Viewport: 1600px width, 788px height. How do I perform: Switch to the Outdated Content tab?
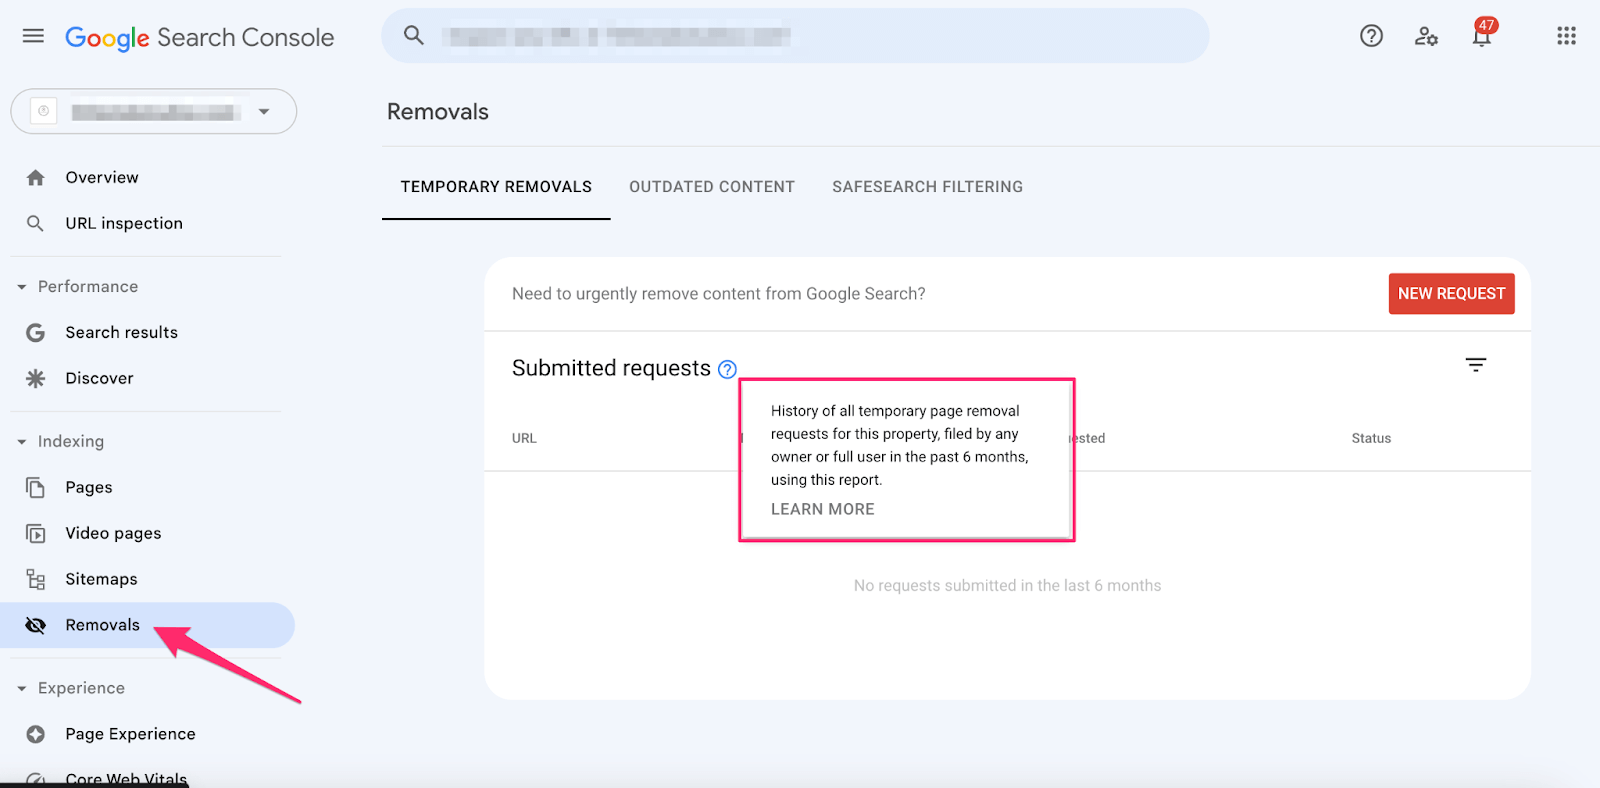pyautogui.click(x=712, y=187)
